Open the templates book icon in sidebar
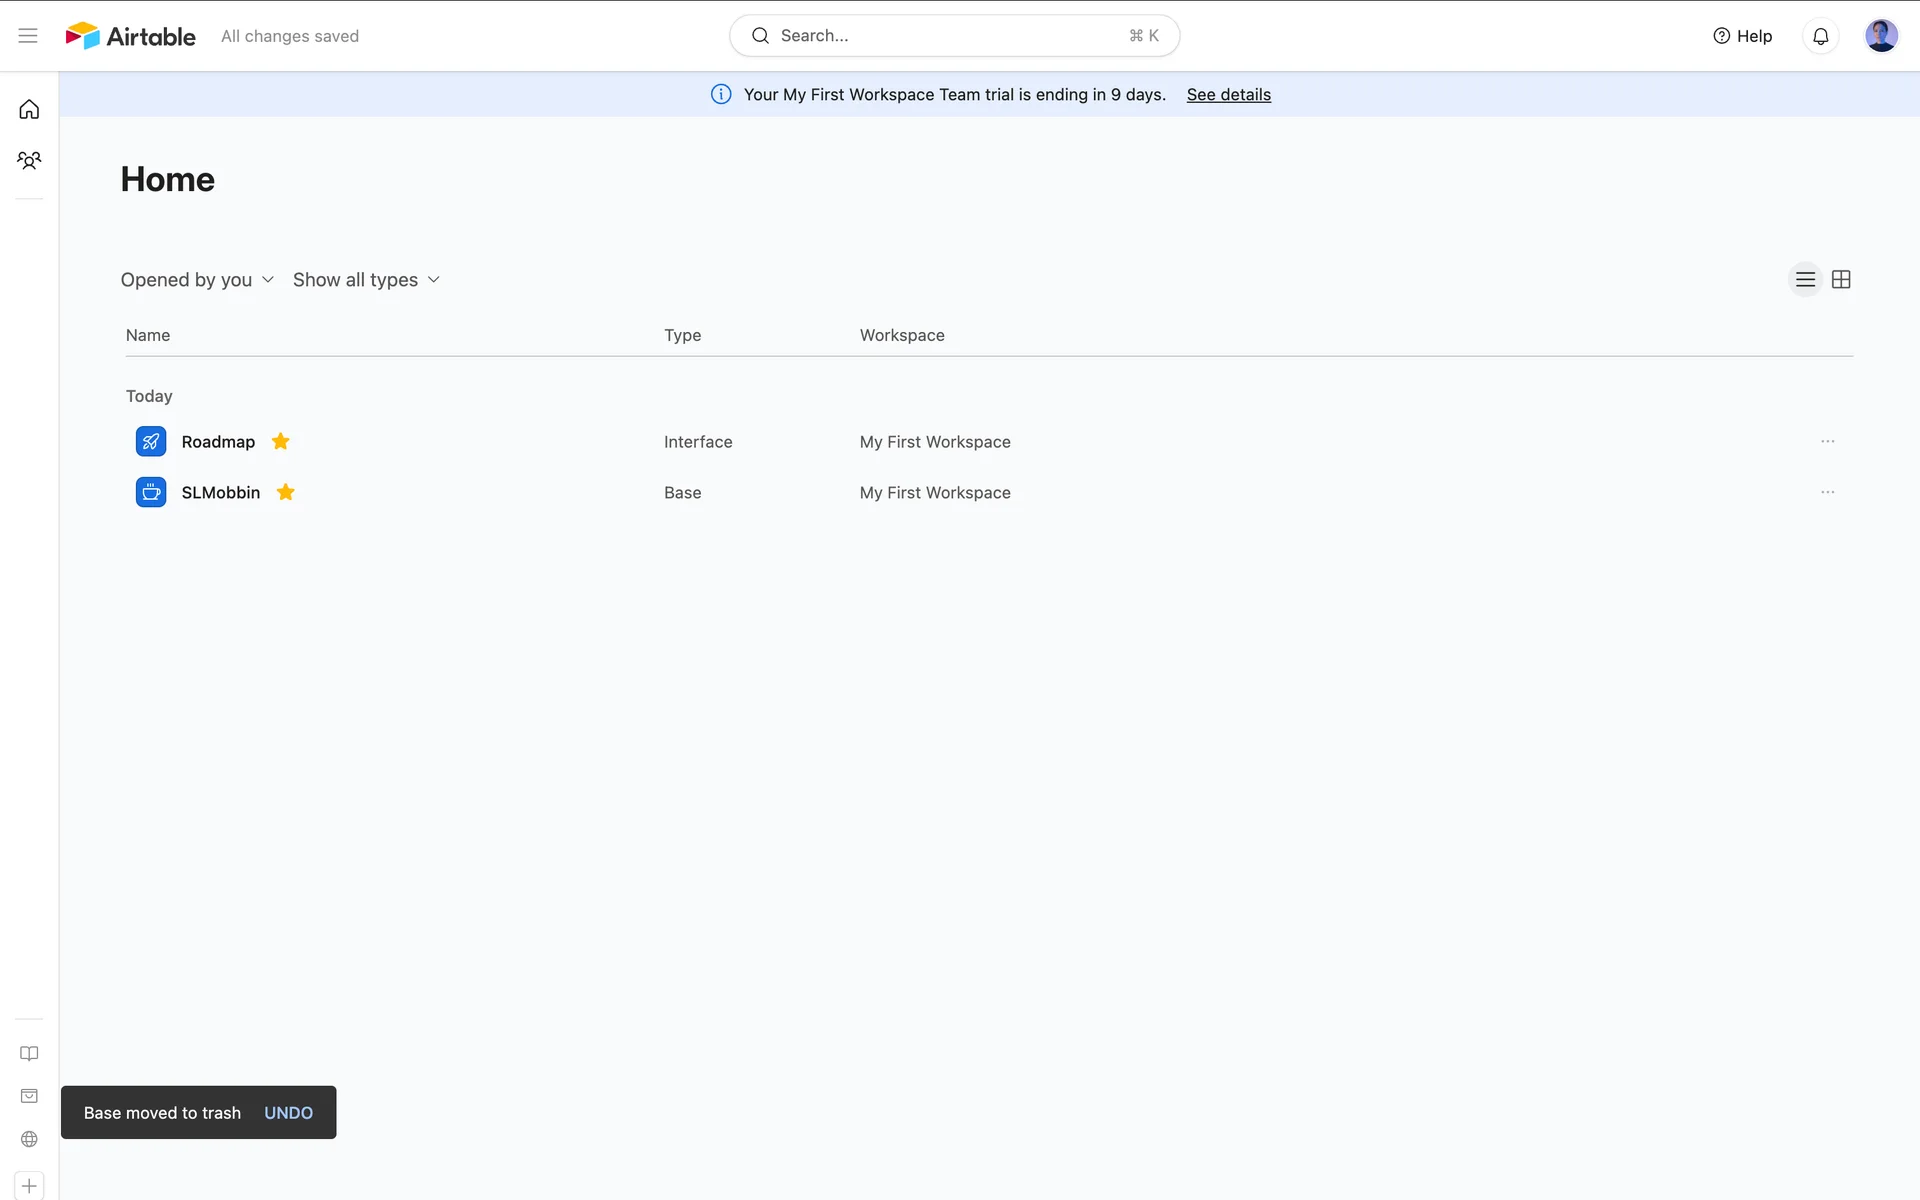Screen dimensions: 1920x1200 point(29,1053)
